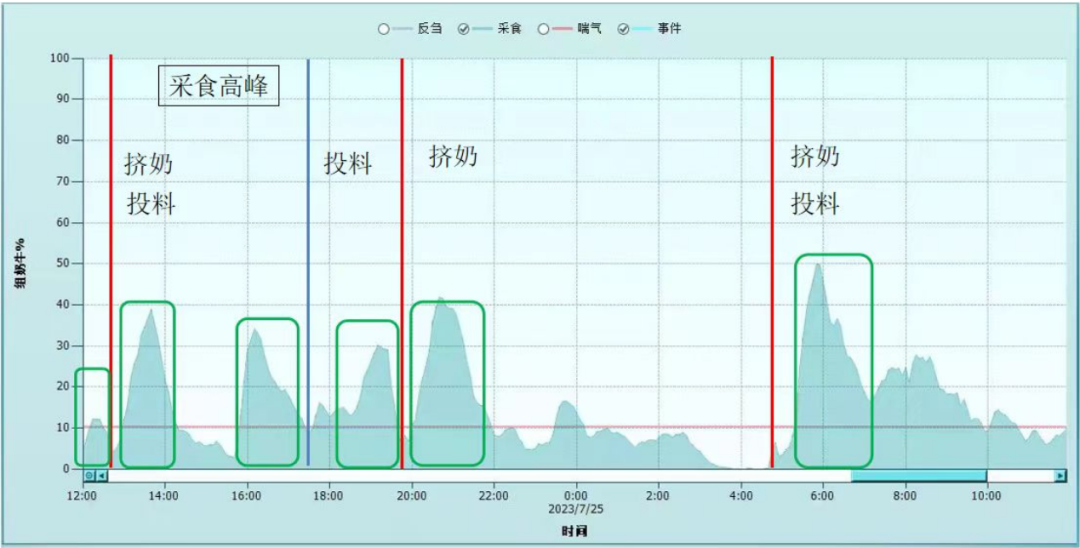Click the 10:00 tick label
The image size is (1080, 548).
pyautogui.click(x=987, y=494)
